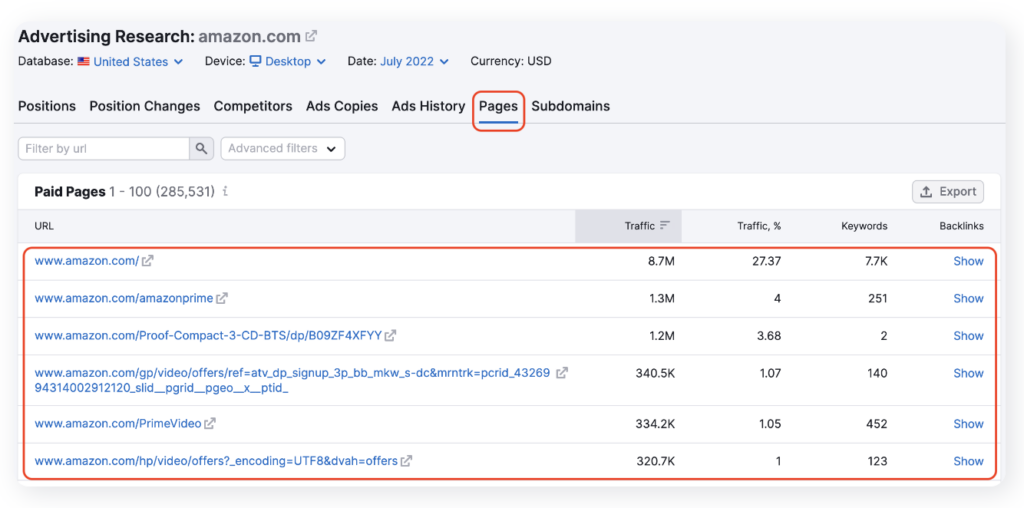Click keywords value 251
Screen dimensions: 1024x508
pyautogui.click(x=877, y=298)
